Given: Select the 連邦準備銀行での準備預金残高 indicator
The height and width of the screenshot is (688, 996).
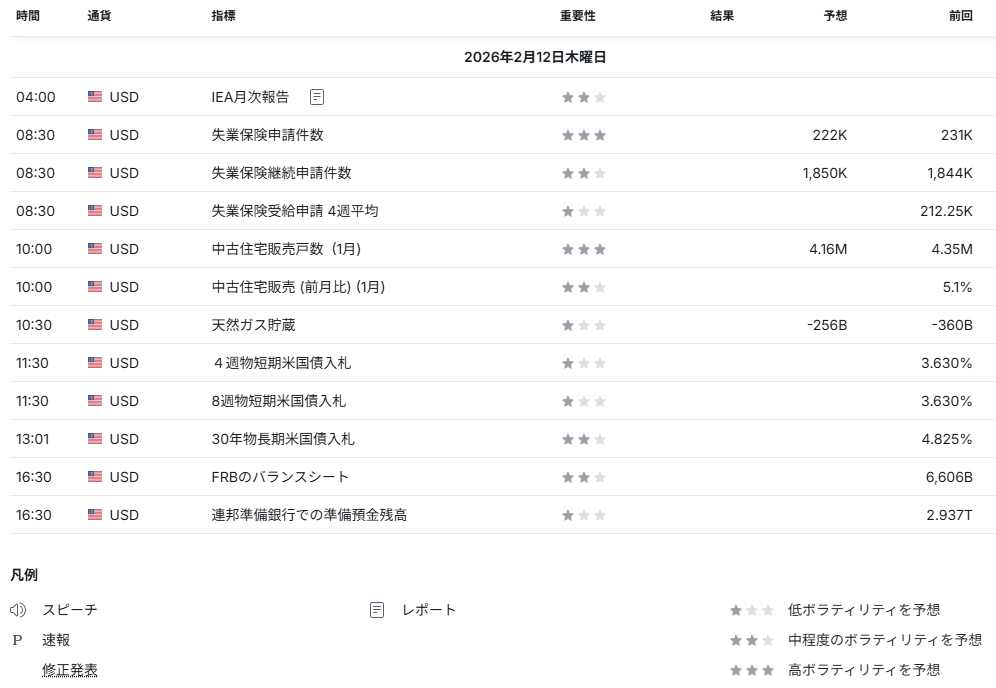Looking at the screenshot, I should [x=309, y=515].
